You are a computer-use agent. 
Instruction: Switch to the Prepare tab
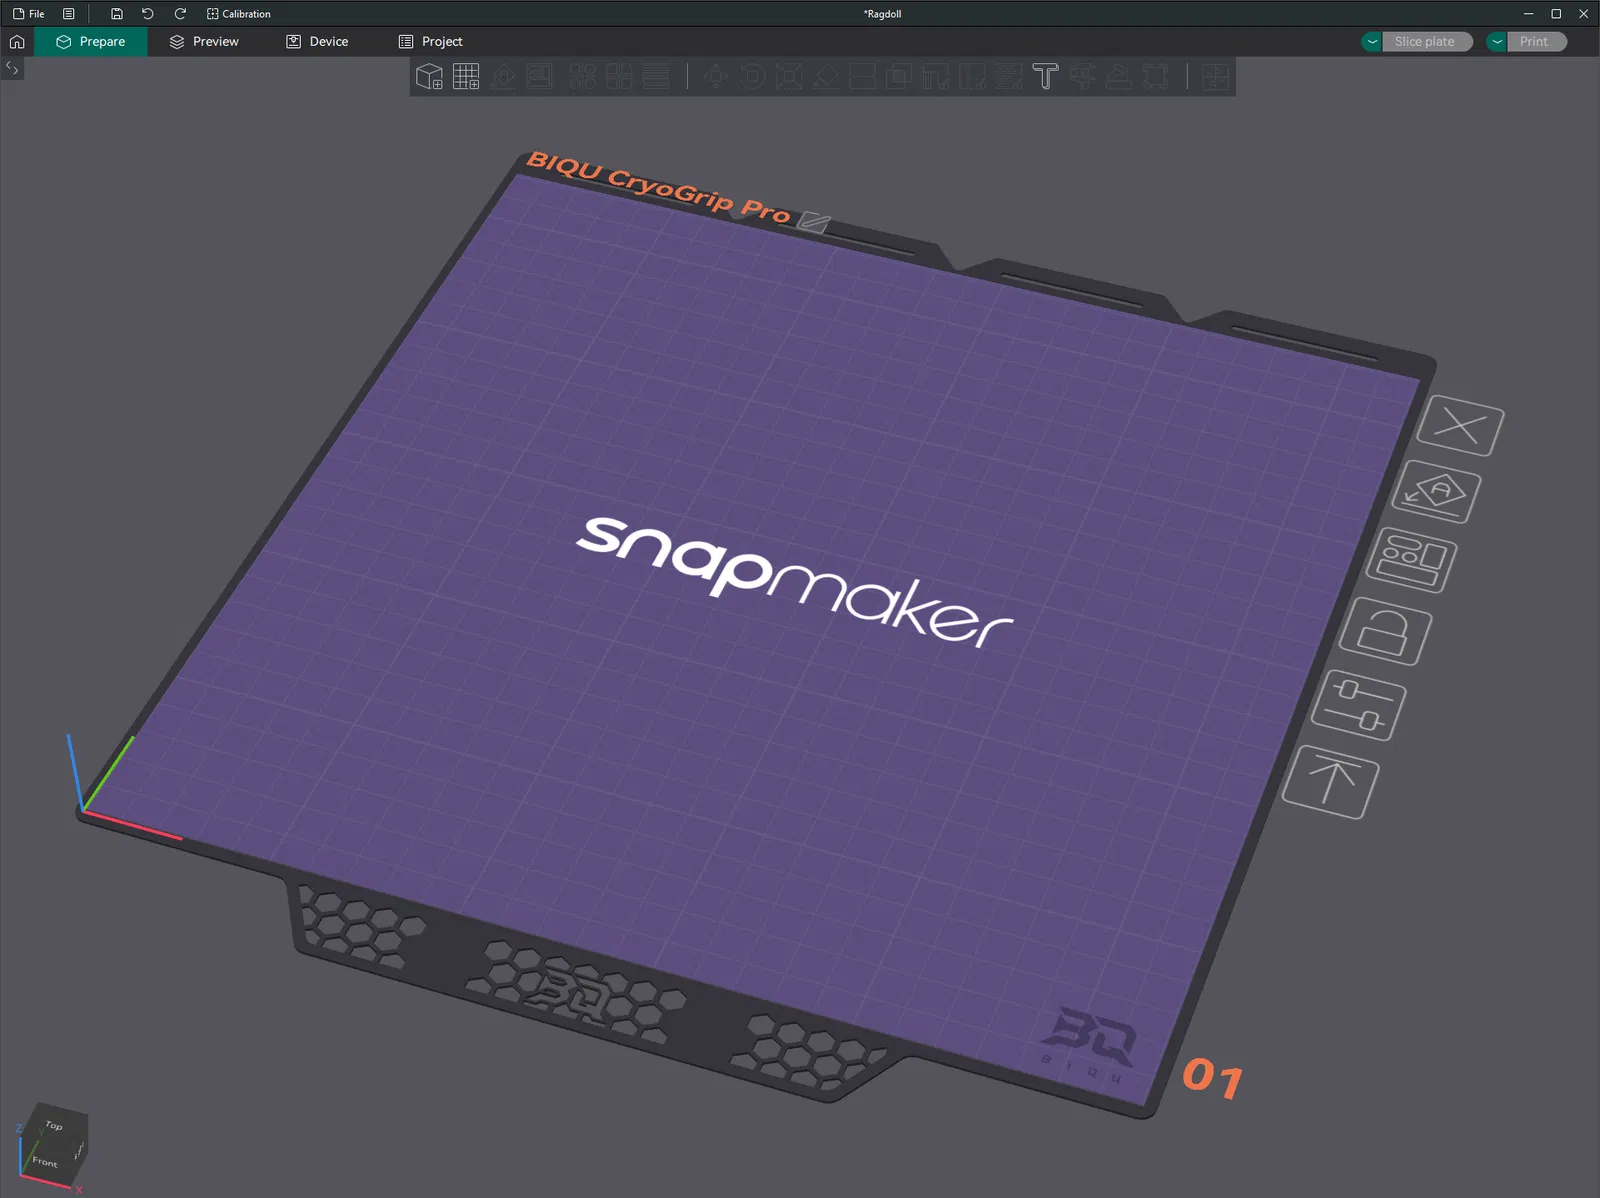(x=91, y=42)
